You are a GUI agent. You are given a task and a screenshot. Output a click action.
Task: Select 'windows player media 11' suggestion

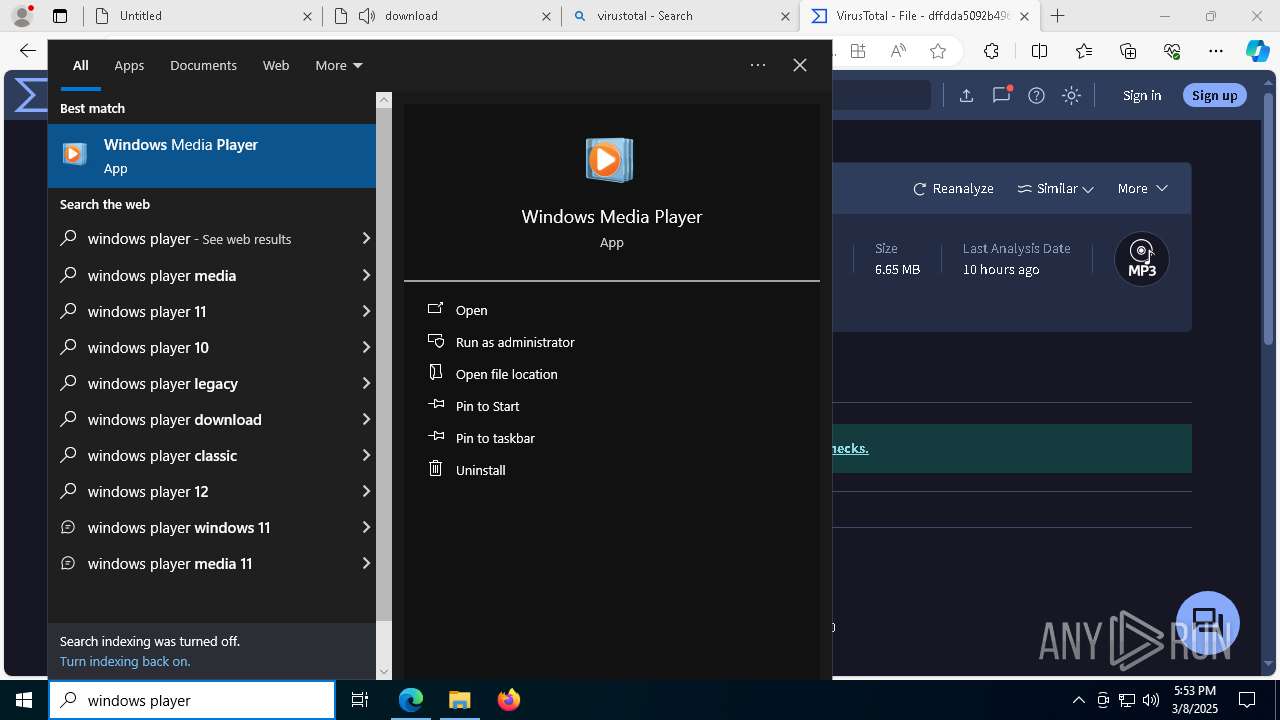click(x=212, y=563)
